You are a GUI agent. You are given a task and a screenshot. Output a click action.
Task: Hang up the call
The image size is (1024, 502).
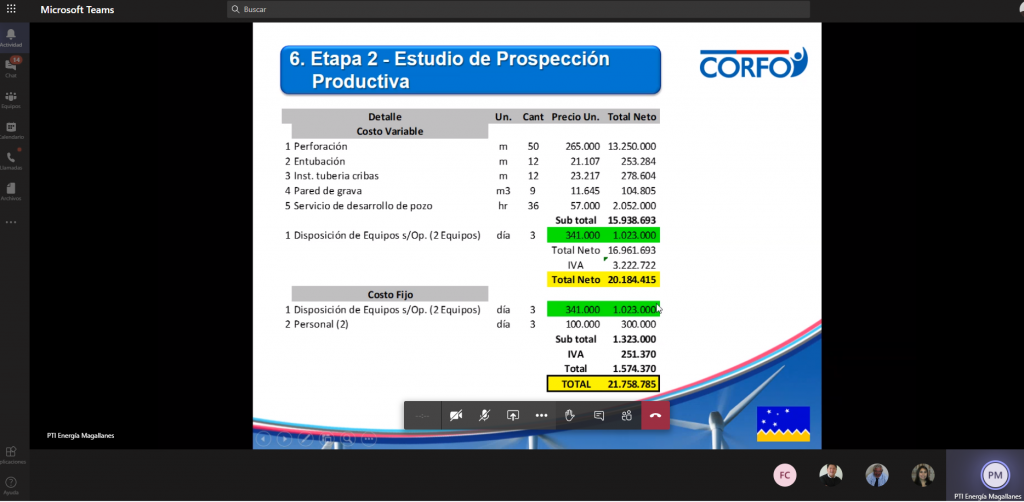click(655, 415)
